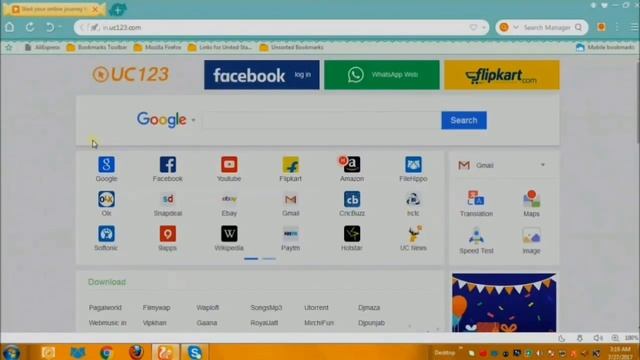The height and width of the screenshot is (360, 640).
Task: Switch to second shortcut page indicator
Action: (x=269, y=259)
